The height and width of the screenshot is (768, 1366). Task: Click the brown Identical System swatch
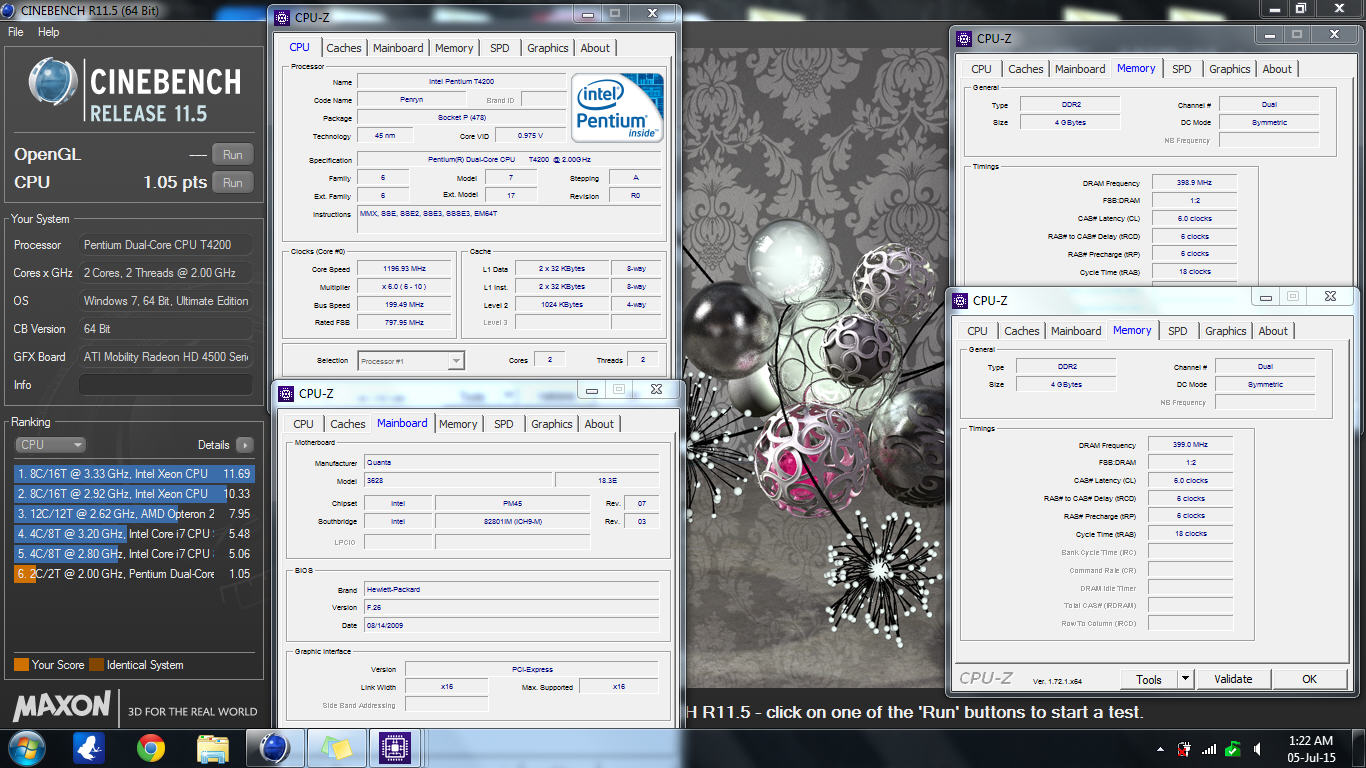pos(96,665)
